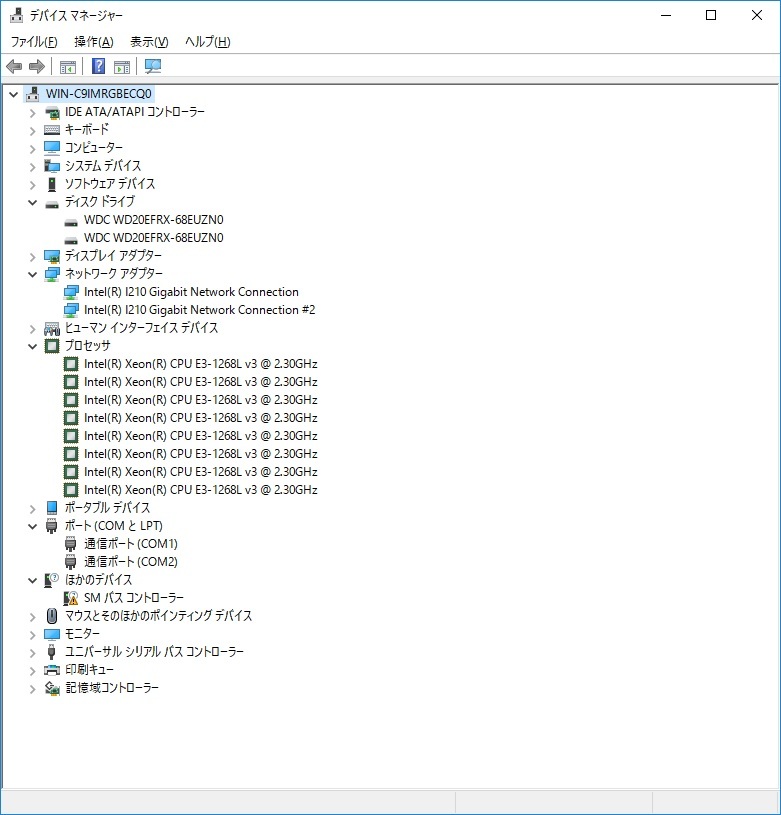Select Intel(R) I210 Gigabit Network Connection
781x815 pixels.
tap(191, 292)
